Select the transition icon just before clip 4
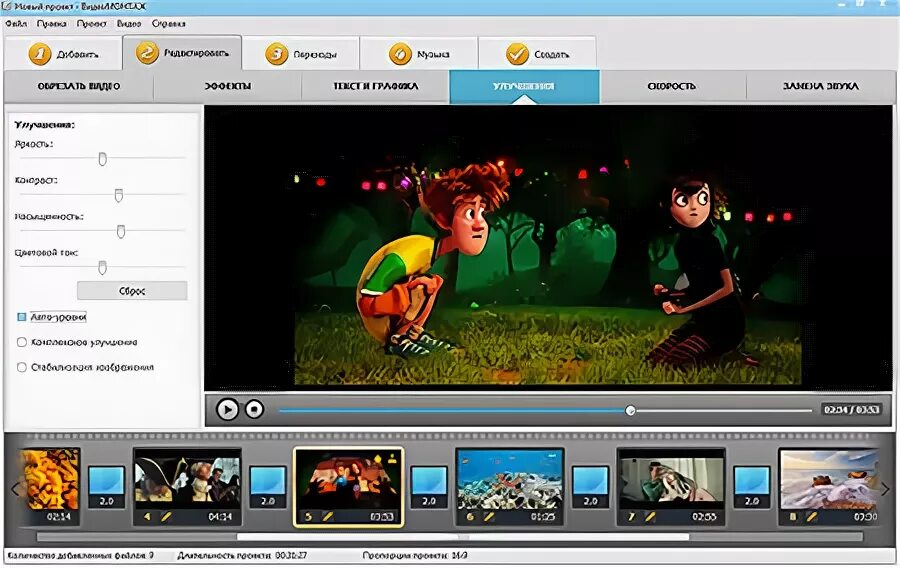900x568 pixels. coord(106,487)
